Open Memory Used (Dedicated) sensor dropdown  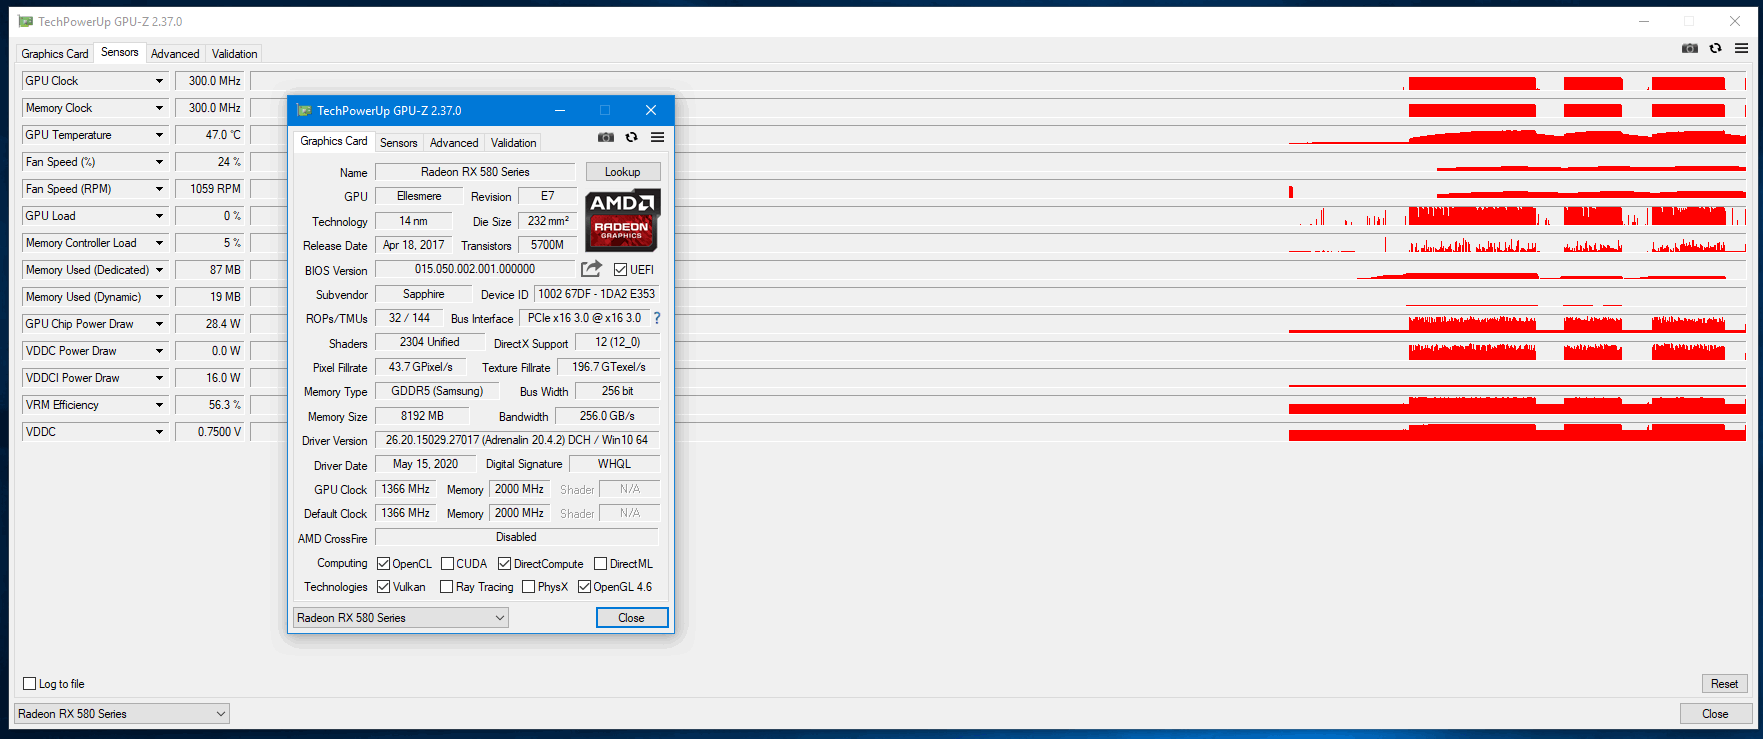pyautogui.click(x=159, y=270)
